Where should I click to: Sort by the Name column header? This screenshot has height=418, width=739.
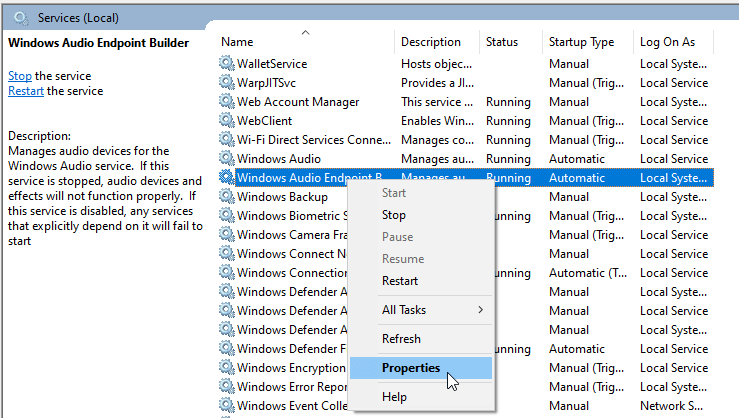pyautogui.click(x=237, y=42)
